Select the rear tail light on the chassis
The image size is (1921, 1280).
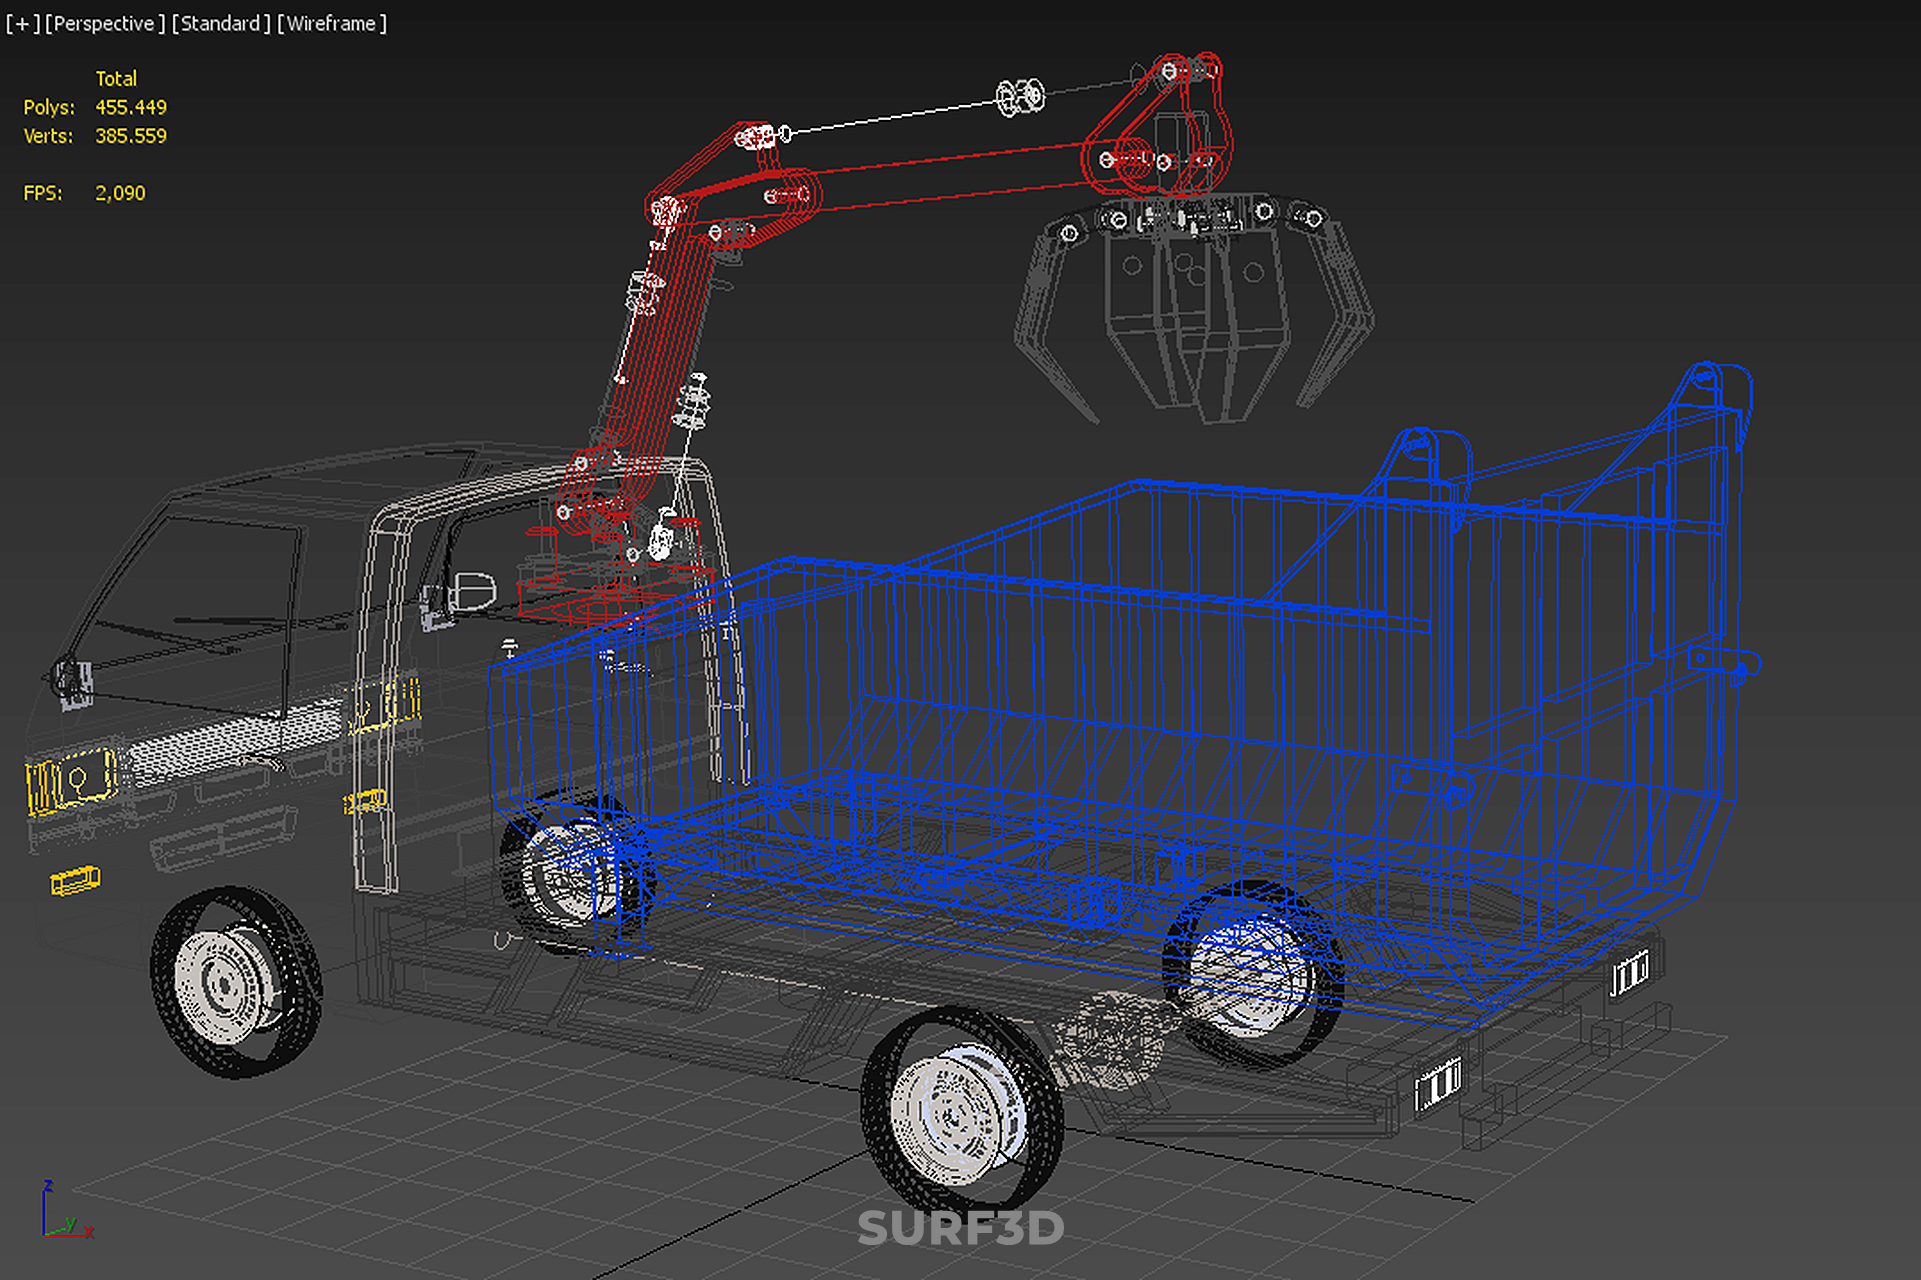click(1438, 1083)
